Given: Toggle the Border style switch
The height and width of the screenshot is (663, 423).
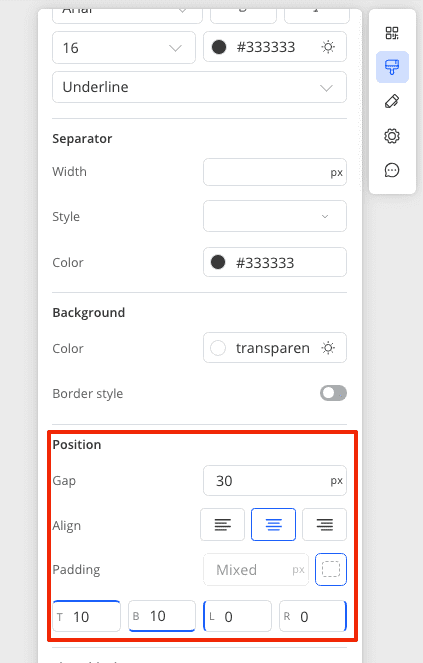Looking at the screenshot, I should (x=333, y=393).
